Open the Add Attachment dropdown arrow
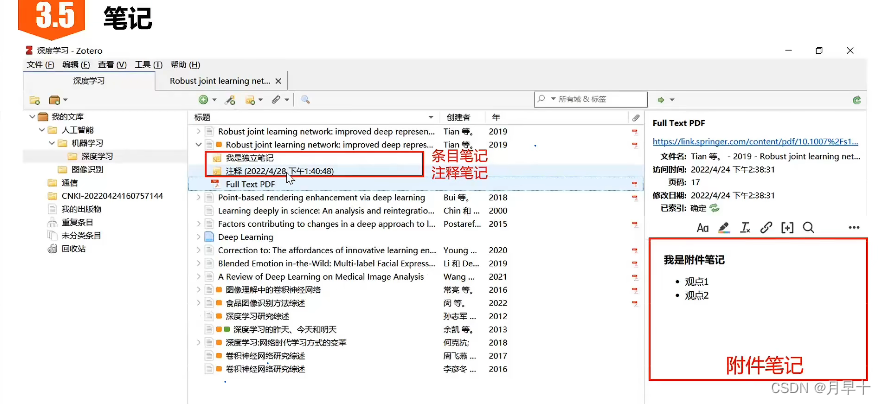 (287, 100)
